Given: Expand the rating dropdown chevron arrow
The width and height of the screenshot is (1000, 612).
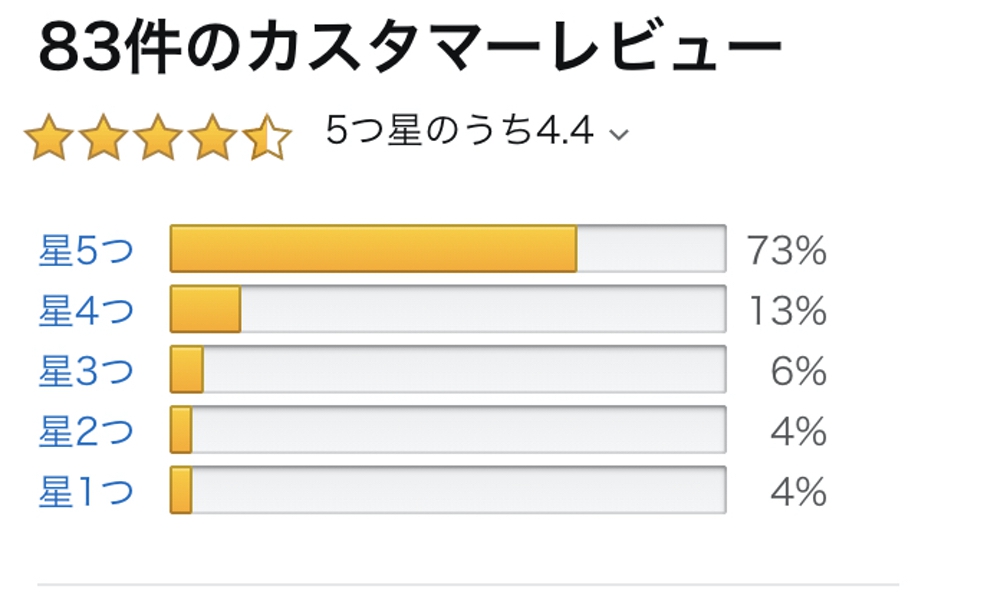Looking at the screenshot, I should click(619, 135).
